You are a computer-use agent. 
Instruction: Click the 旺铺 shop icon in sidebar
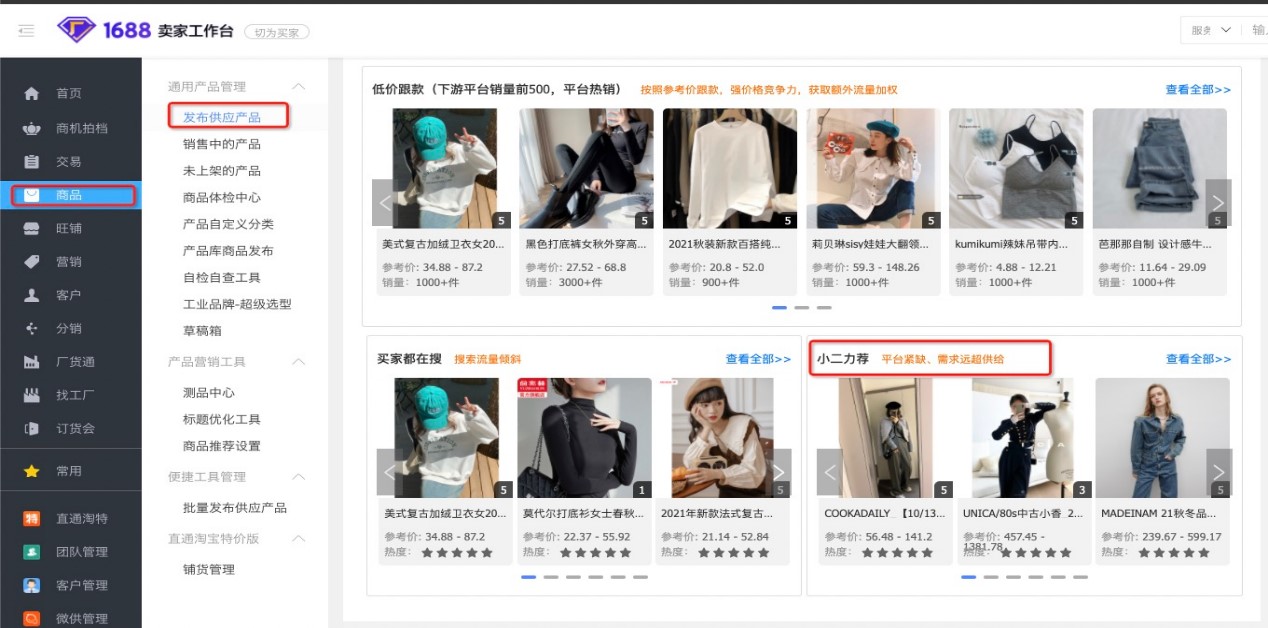(x=31, y=228)
